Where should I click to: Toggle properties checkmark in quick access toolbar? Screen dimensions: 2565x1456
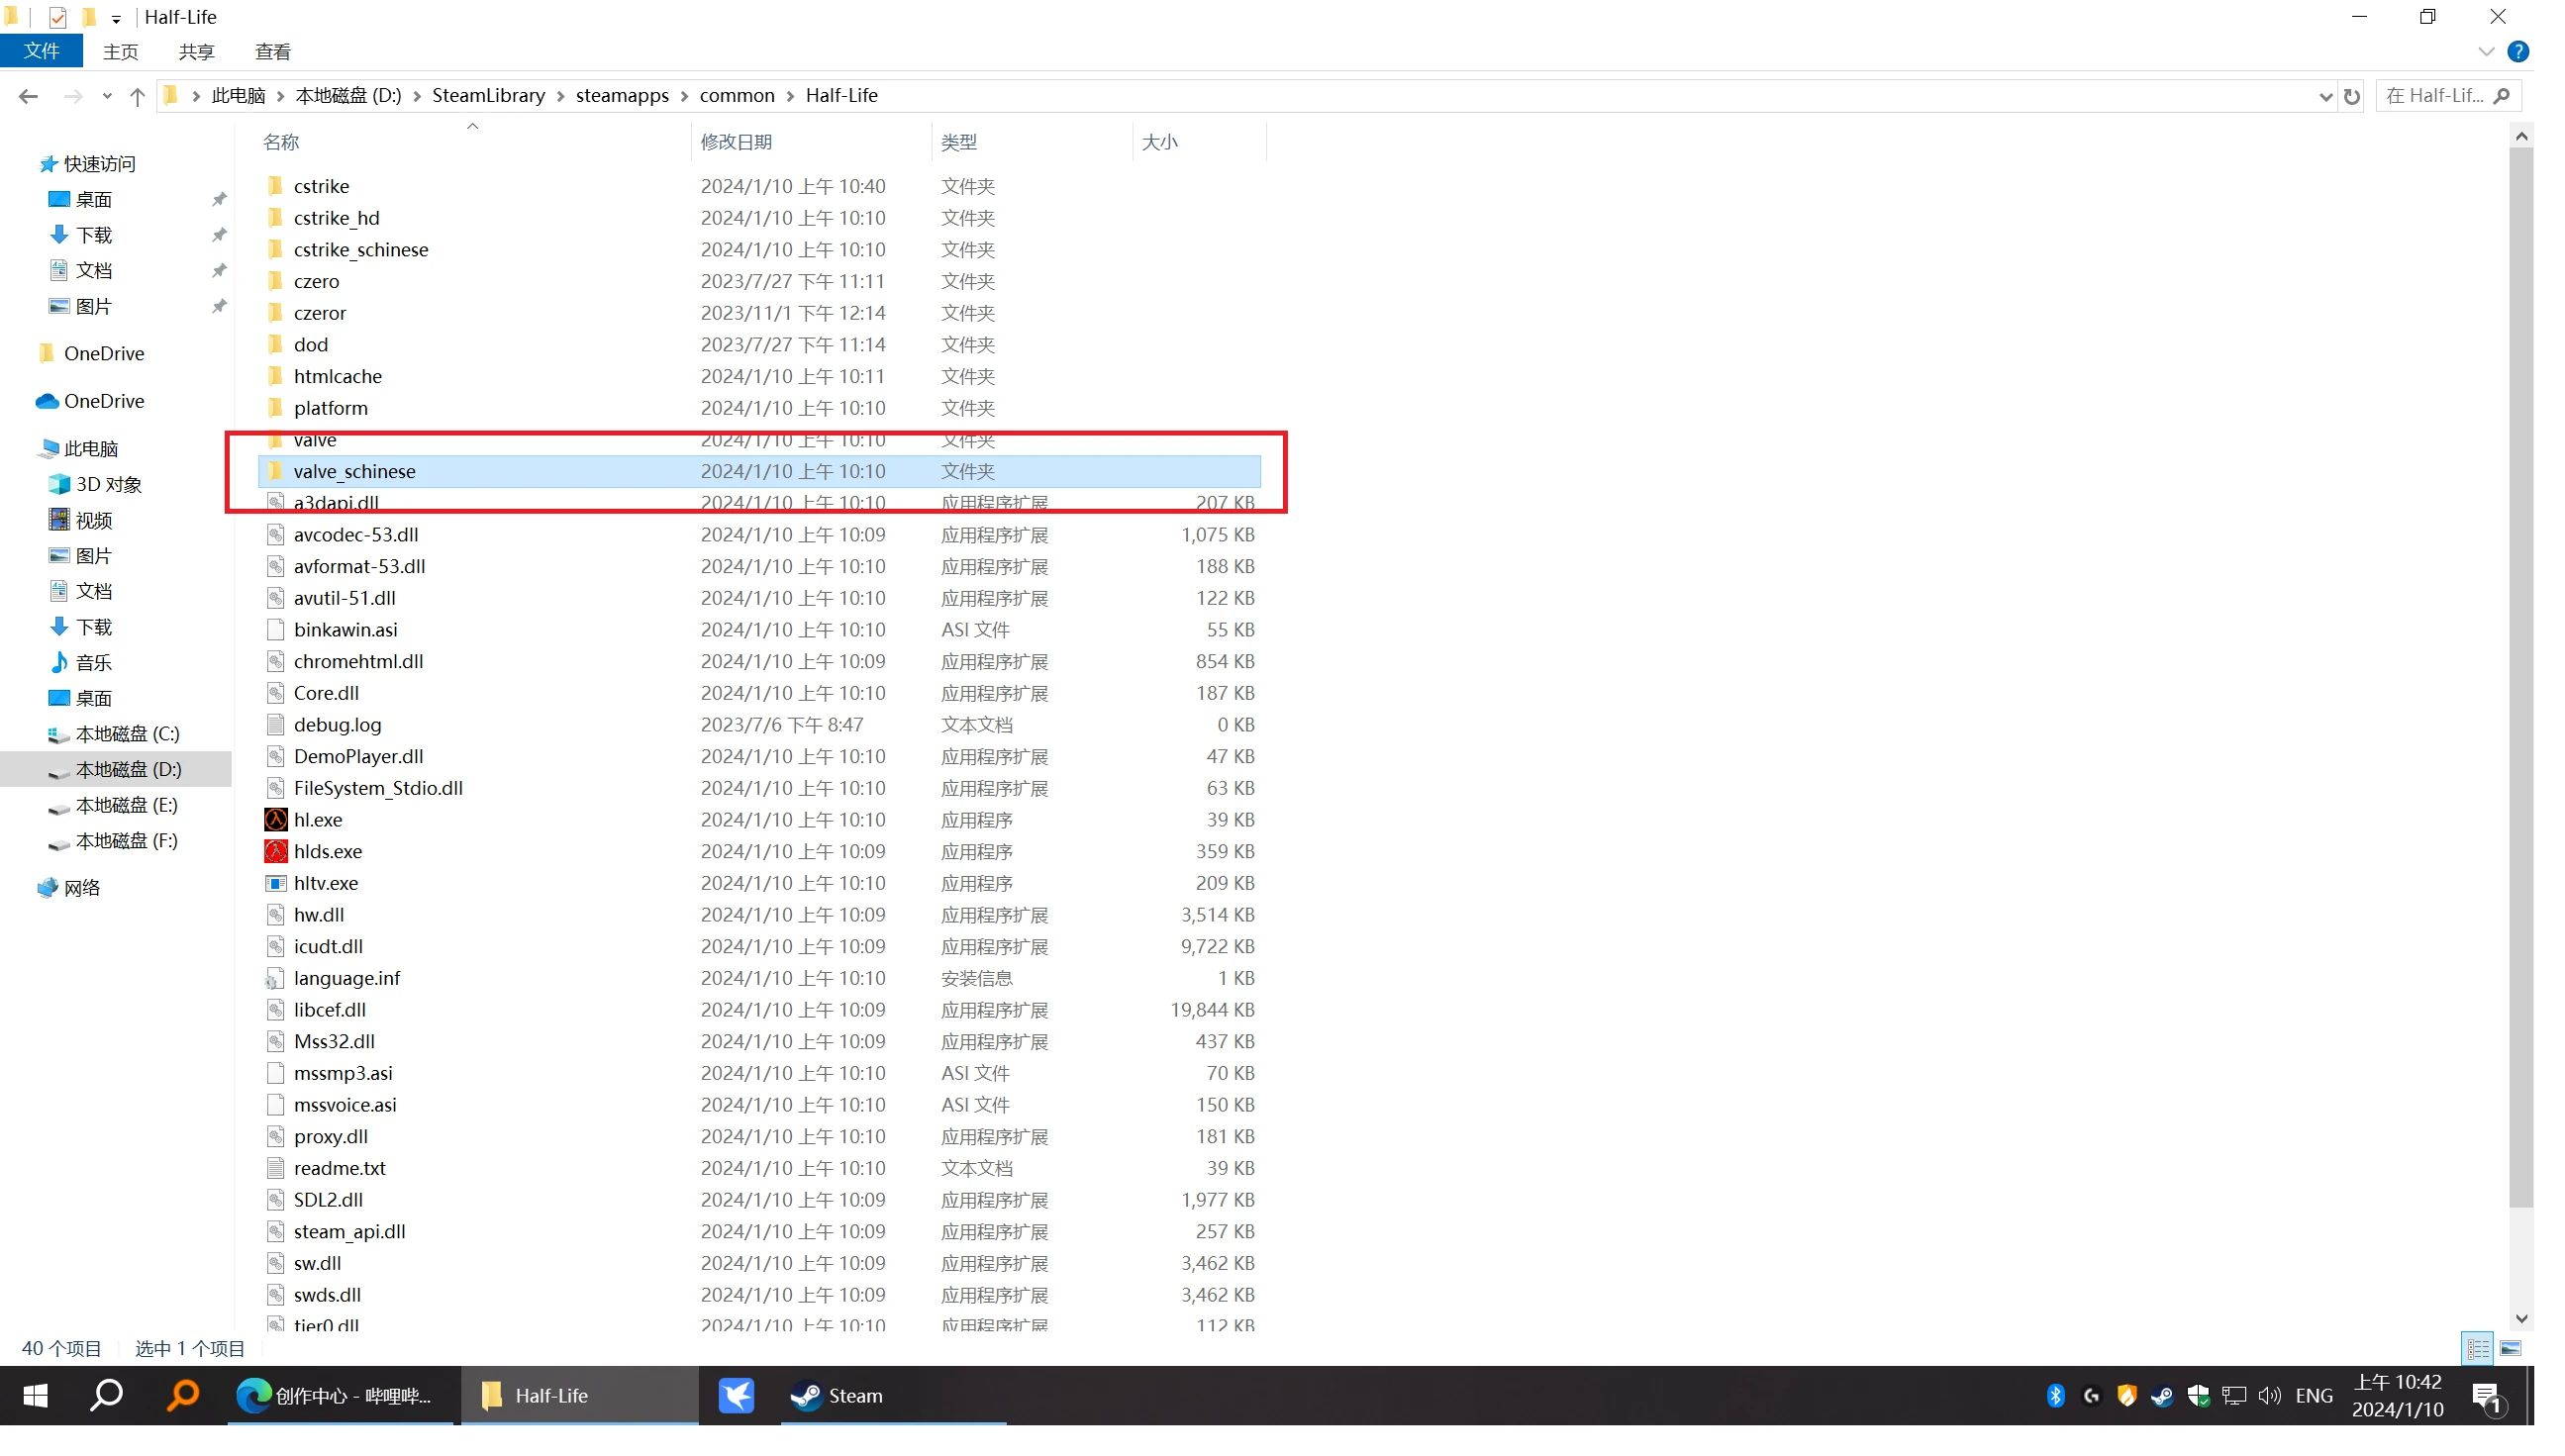pos(58,17)
